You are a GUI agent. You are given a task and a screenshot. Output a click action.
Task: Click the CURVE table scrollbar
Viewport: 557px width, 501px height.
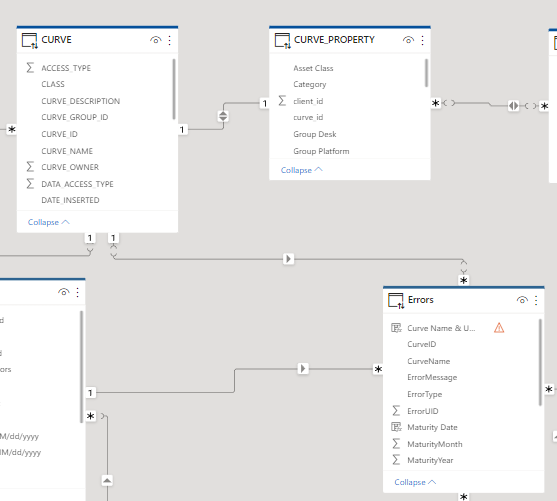(174, 89)
